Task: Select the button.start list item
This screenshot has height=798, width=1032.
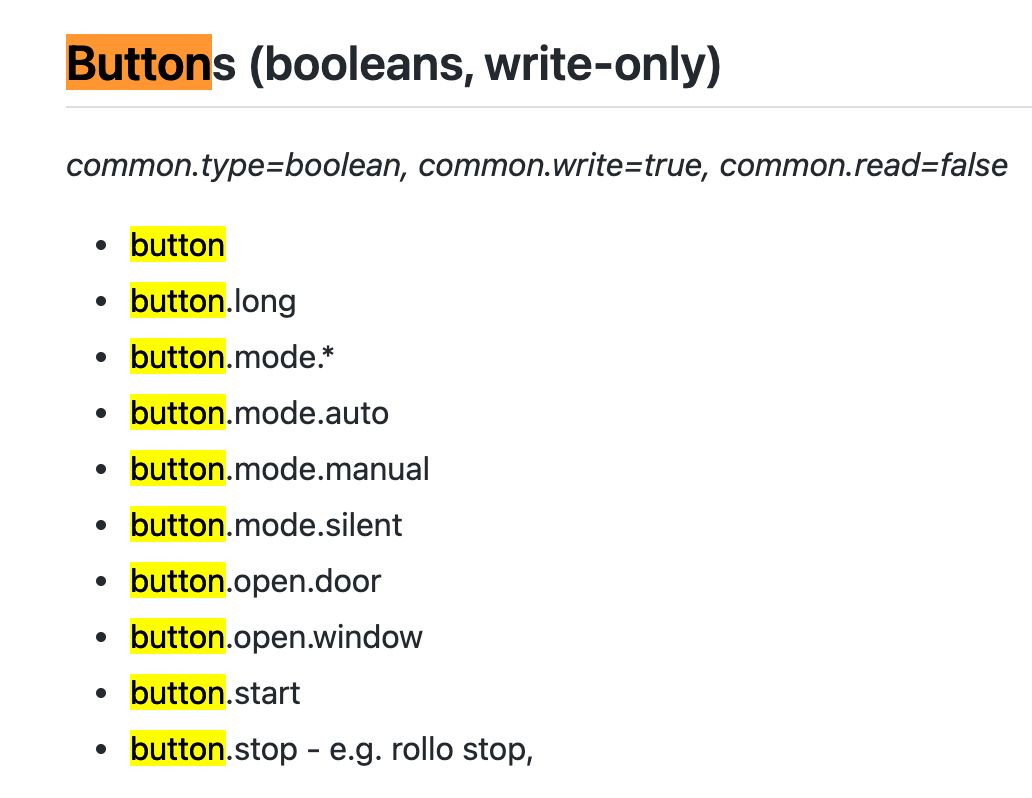Action: click(x=215, y=693)
